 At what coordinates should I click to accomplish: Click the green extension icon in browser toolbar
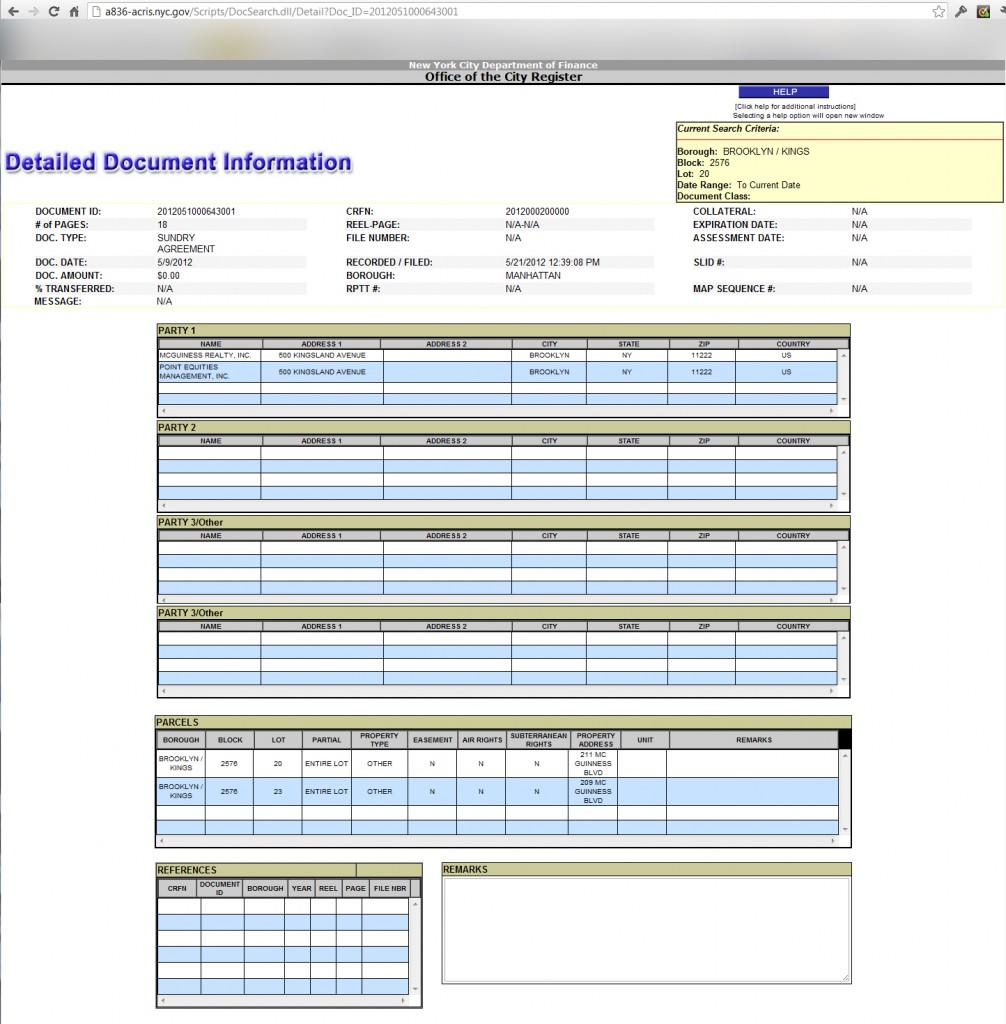pyautogui.click(x=983, y=12)
